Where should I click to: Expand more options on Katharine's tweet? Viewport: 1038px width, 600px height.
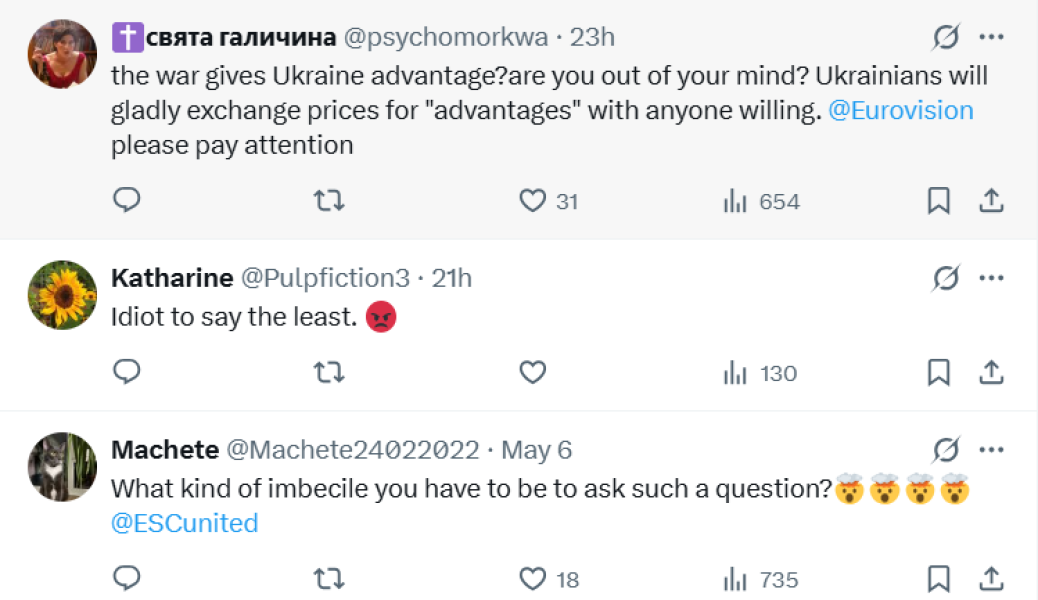pyautogui.click(x=991, y=278)
